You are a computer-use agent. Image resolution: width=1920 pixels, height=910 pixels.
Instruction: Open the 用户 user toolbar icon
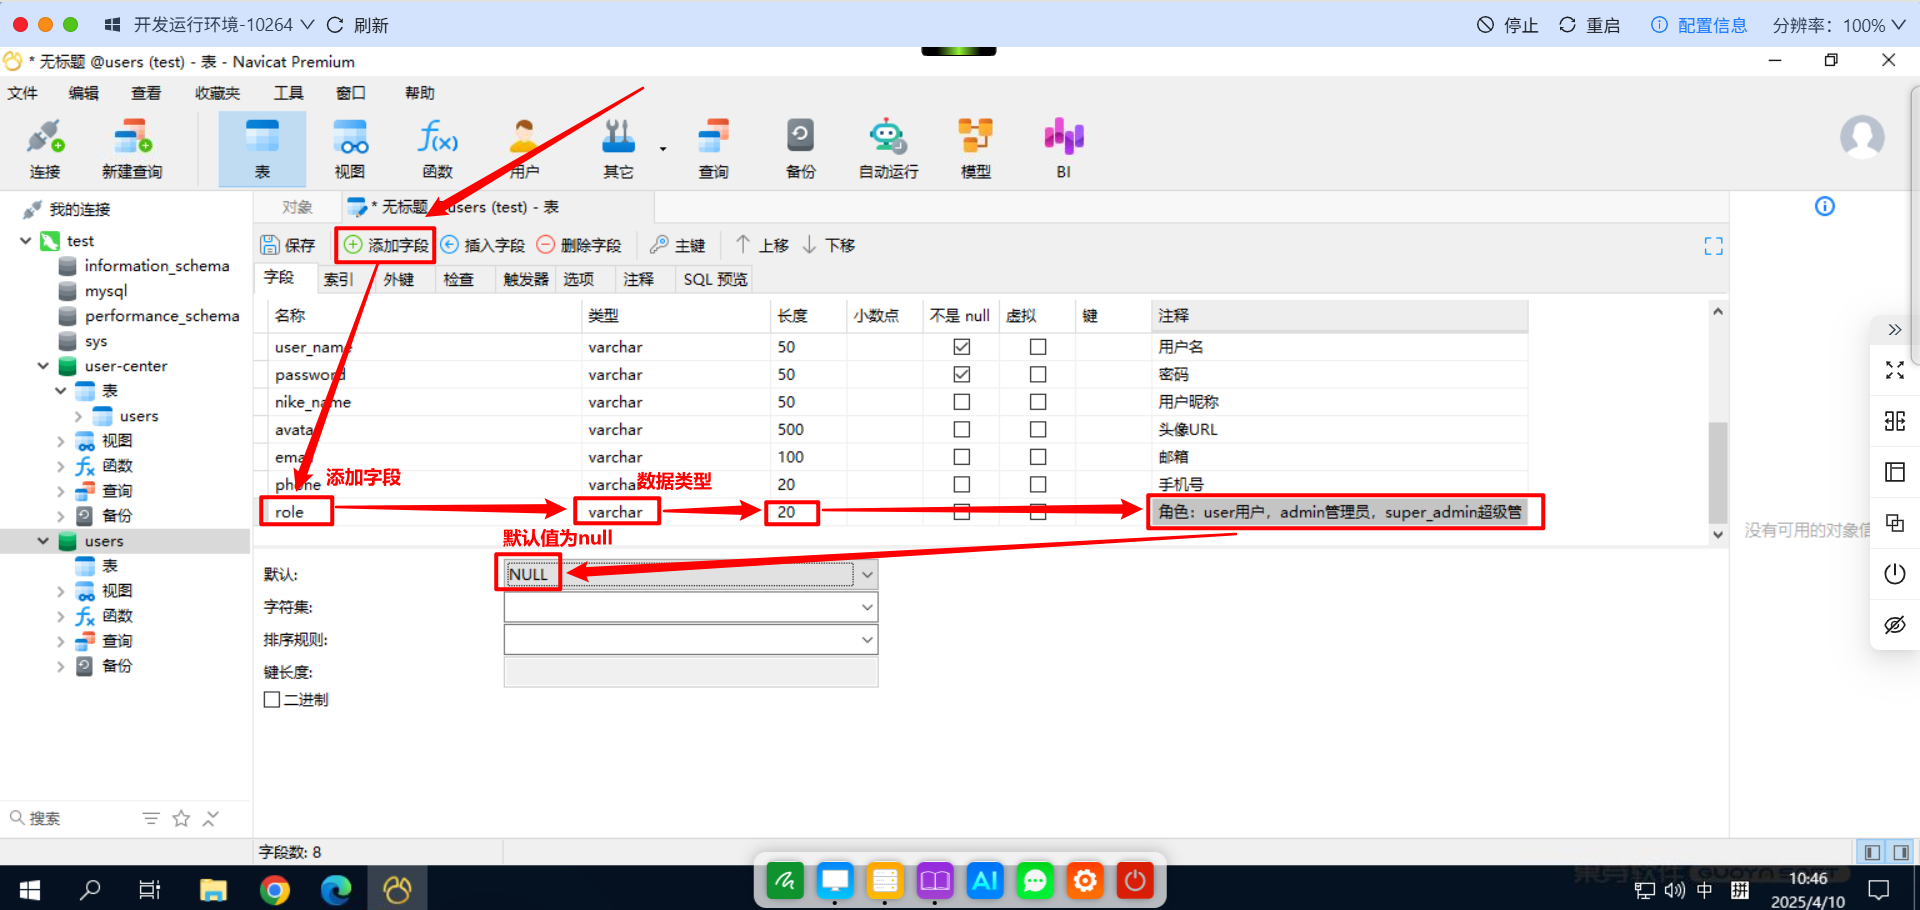[x=524, y=148]
